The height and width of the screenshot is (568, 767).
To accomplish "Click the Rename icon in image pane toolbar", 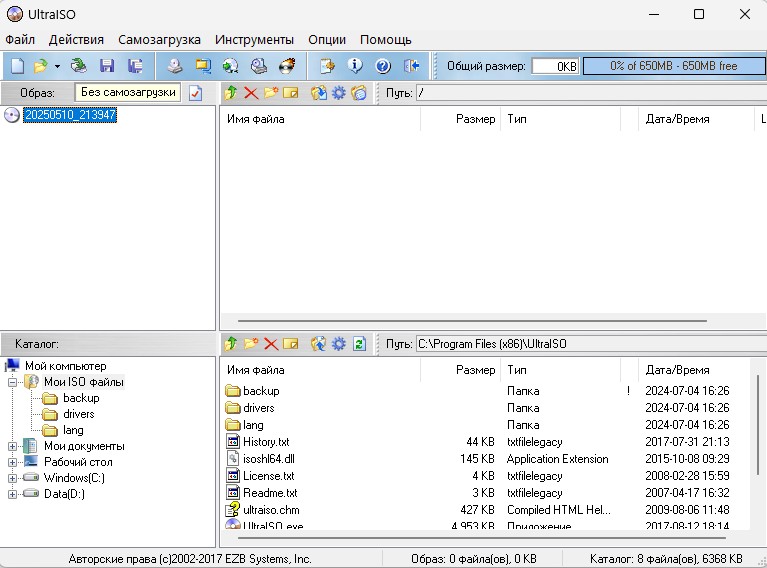I will (291, 92).
